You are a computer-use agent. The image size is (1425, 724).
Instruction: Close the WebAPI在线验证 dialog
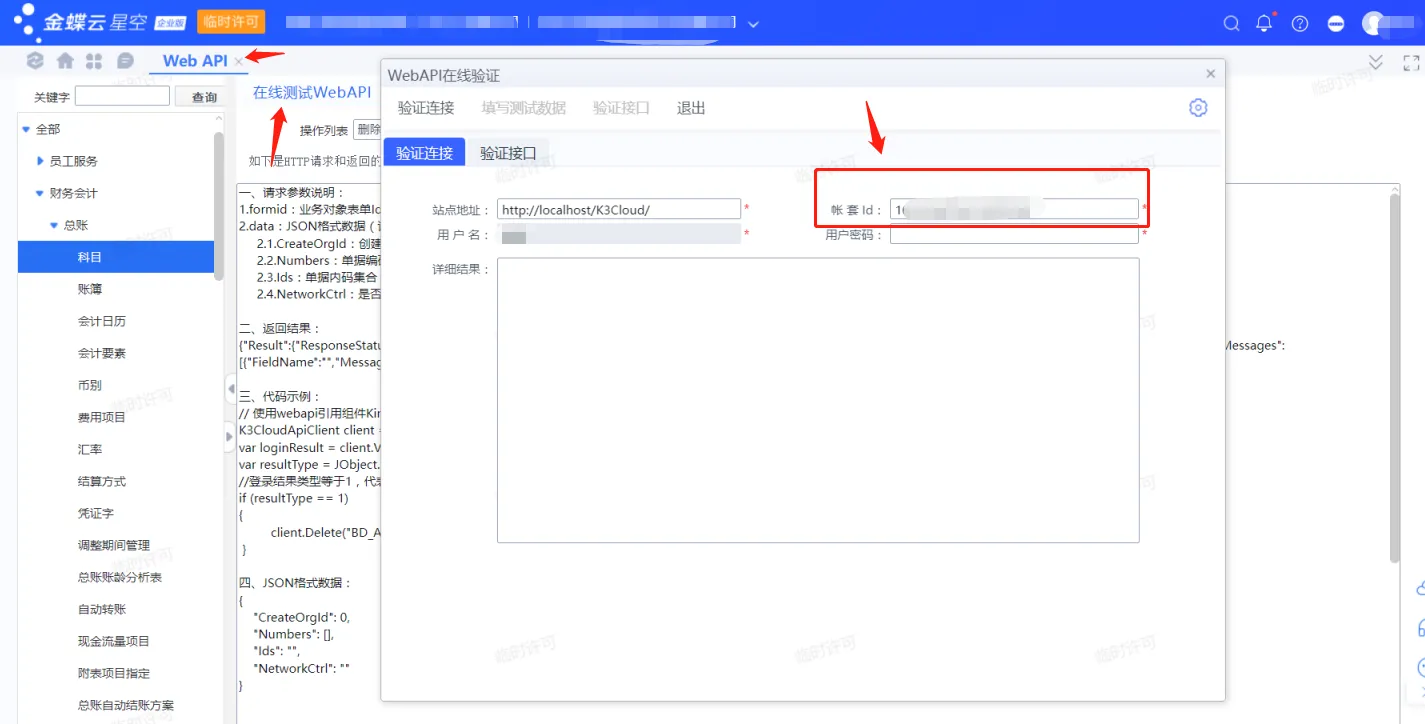pyautogui.click(x=1210, y=74)
